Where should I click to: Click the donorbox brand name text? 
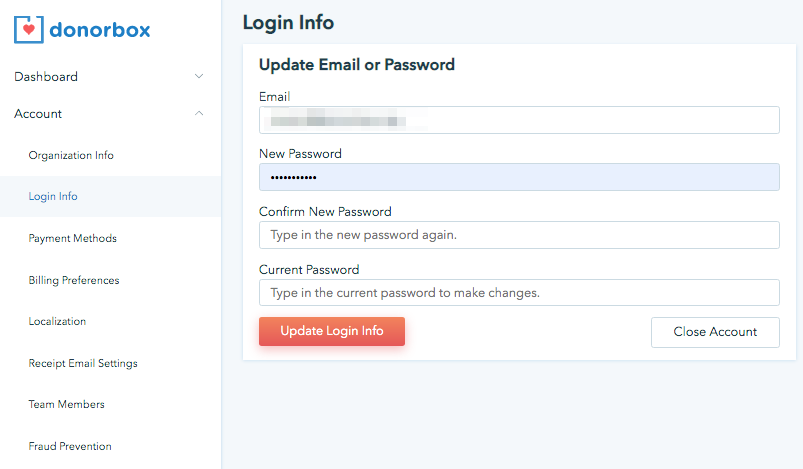tap(100, 29)
